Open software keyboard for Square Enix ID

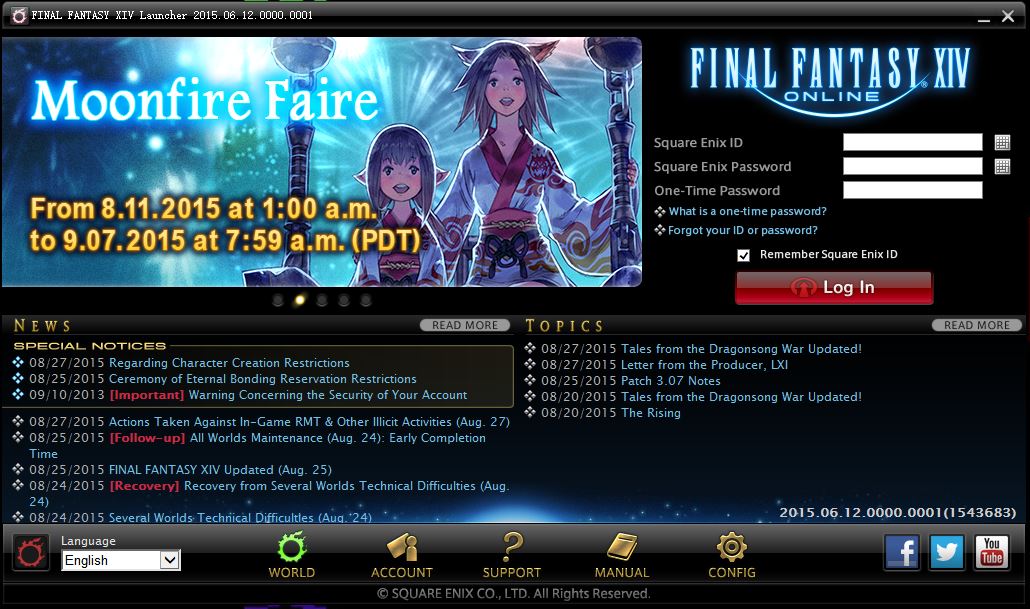coord(1002,143)
